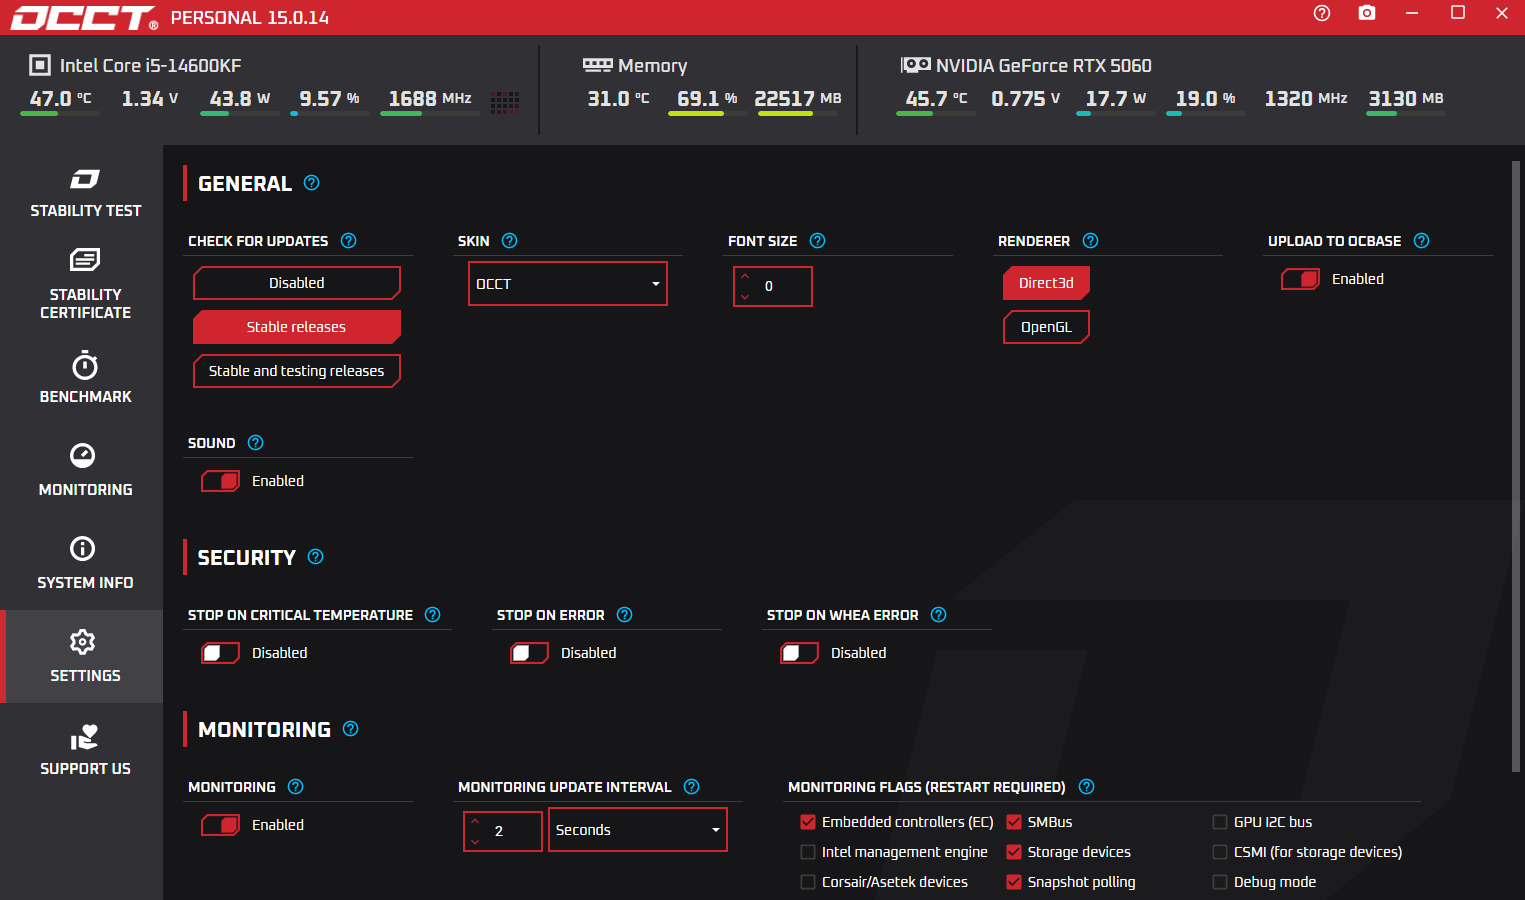Image resolution: width=1525 pixels, height=900 pixels.
Task: Go to the Monitoring gauge icon
Action: pyautogui.click(x=83, y=456)
